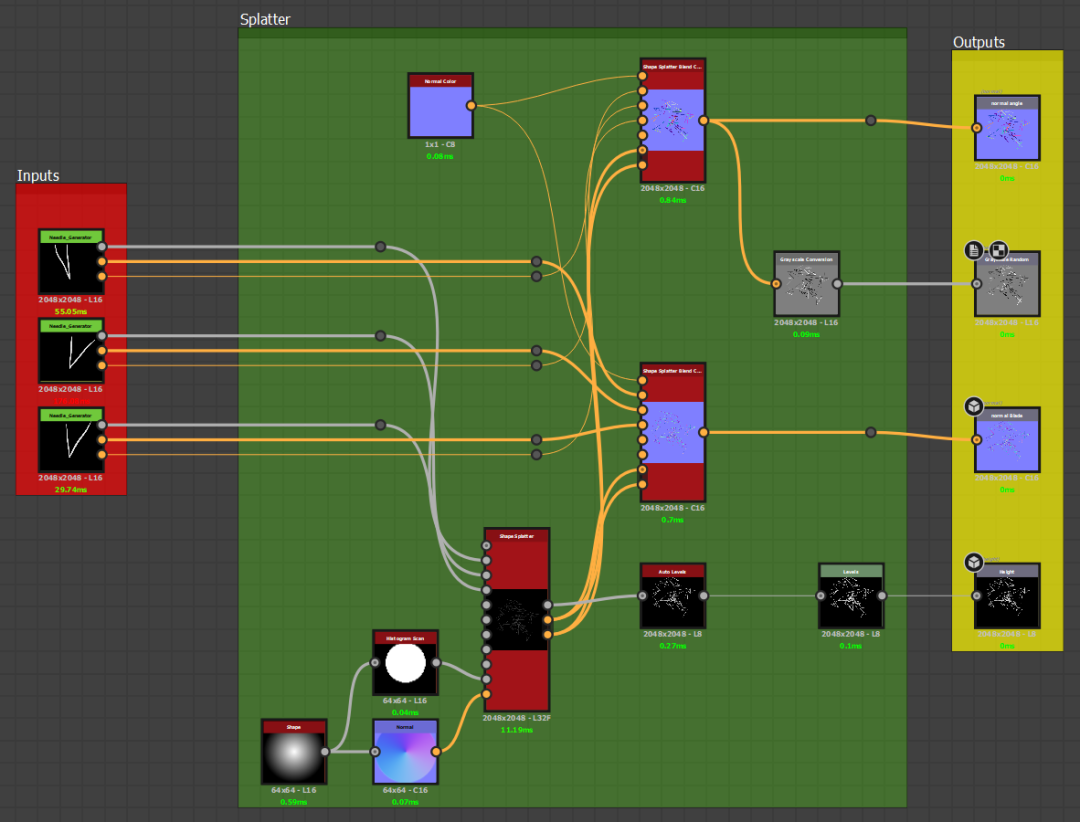Click the document badge on Grayscale Random output
1080x822 pixels.
973,250
